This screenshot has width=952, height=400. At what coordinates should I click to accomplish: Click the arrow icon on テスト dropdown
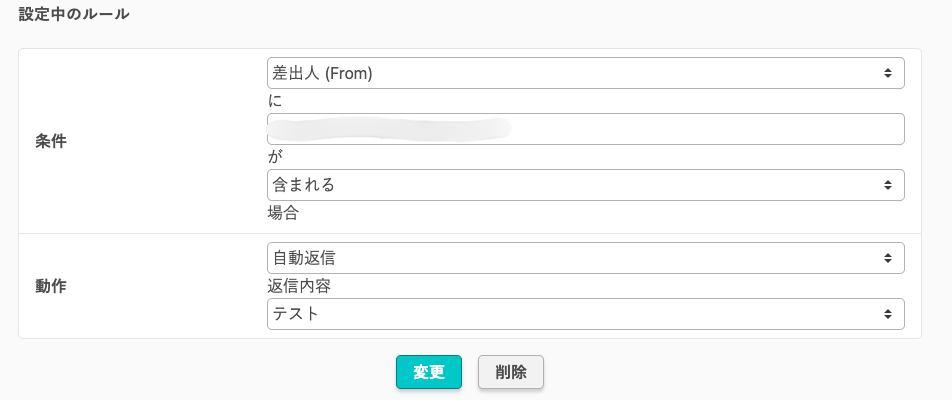pyautogui.click(x=887, y=314)
